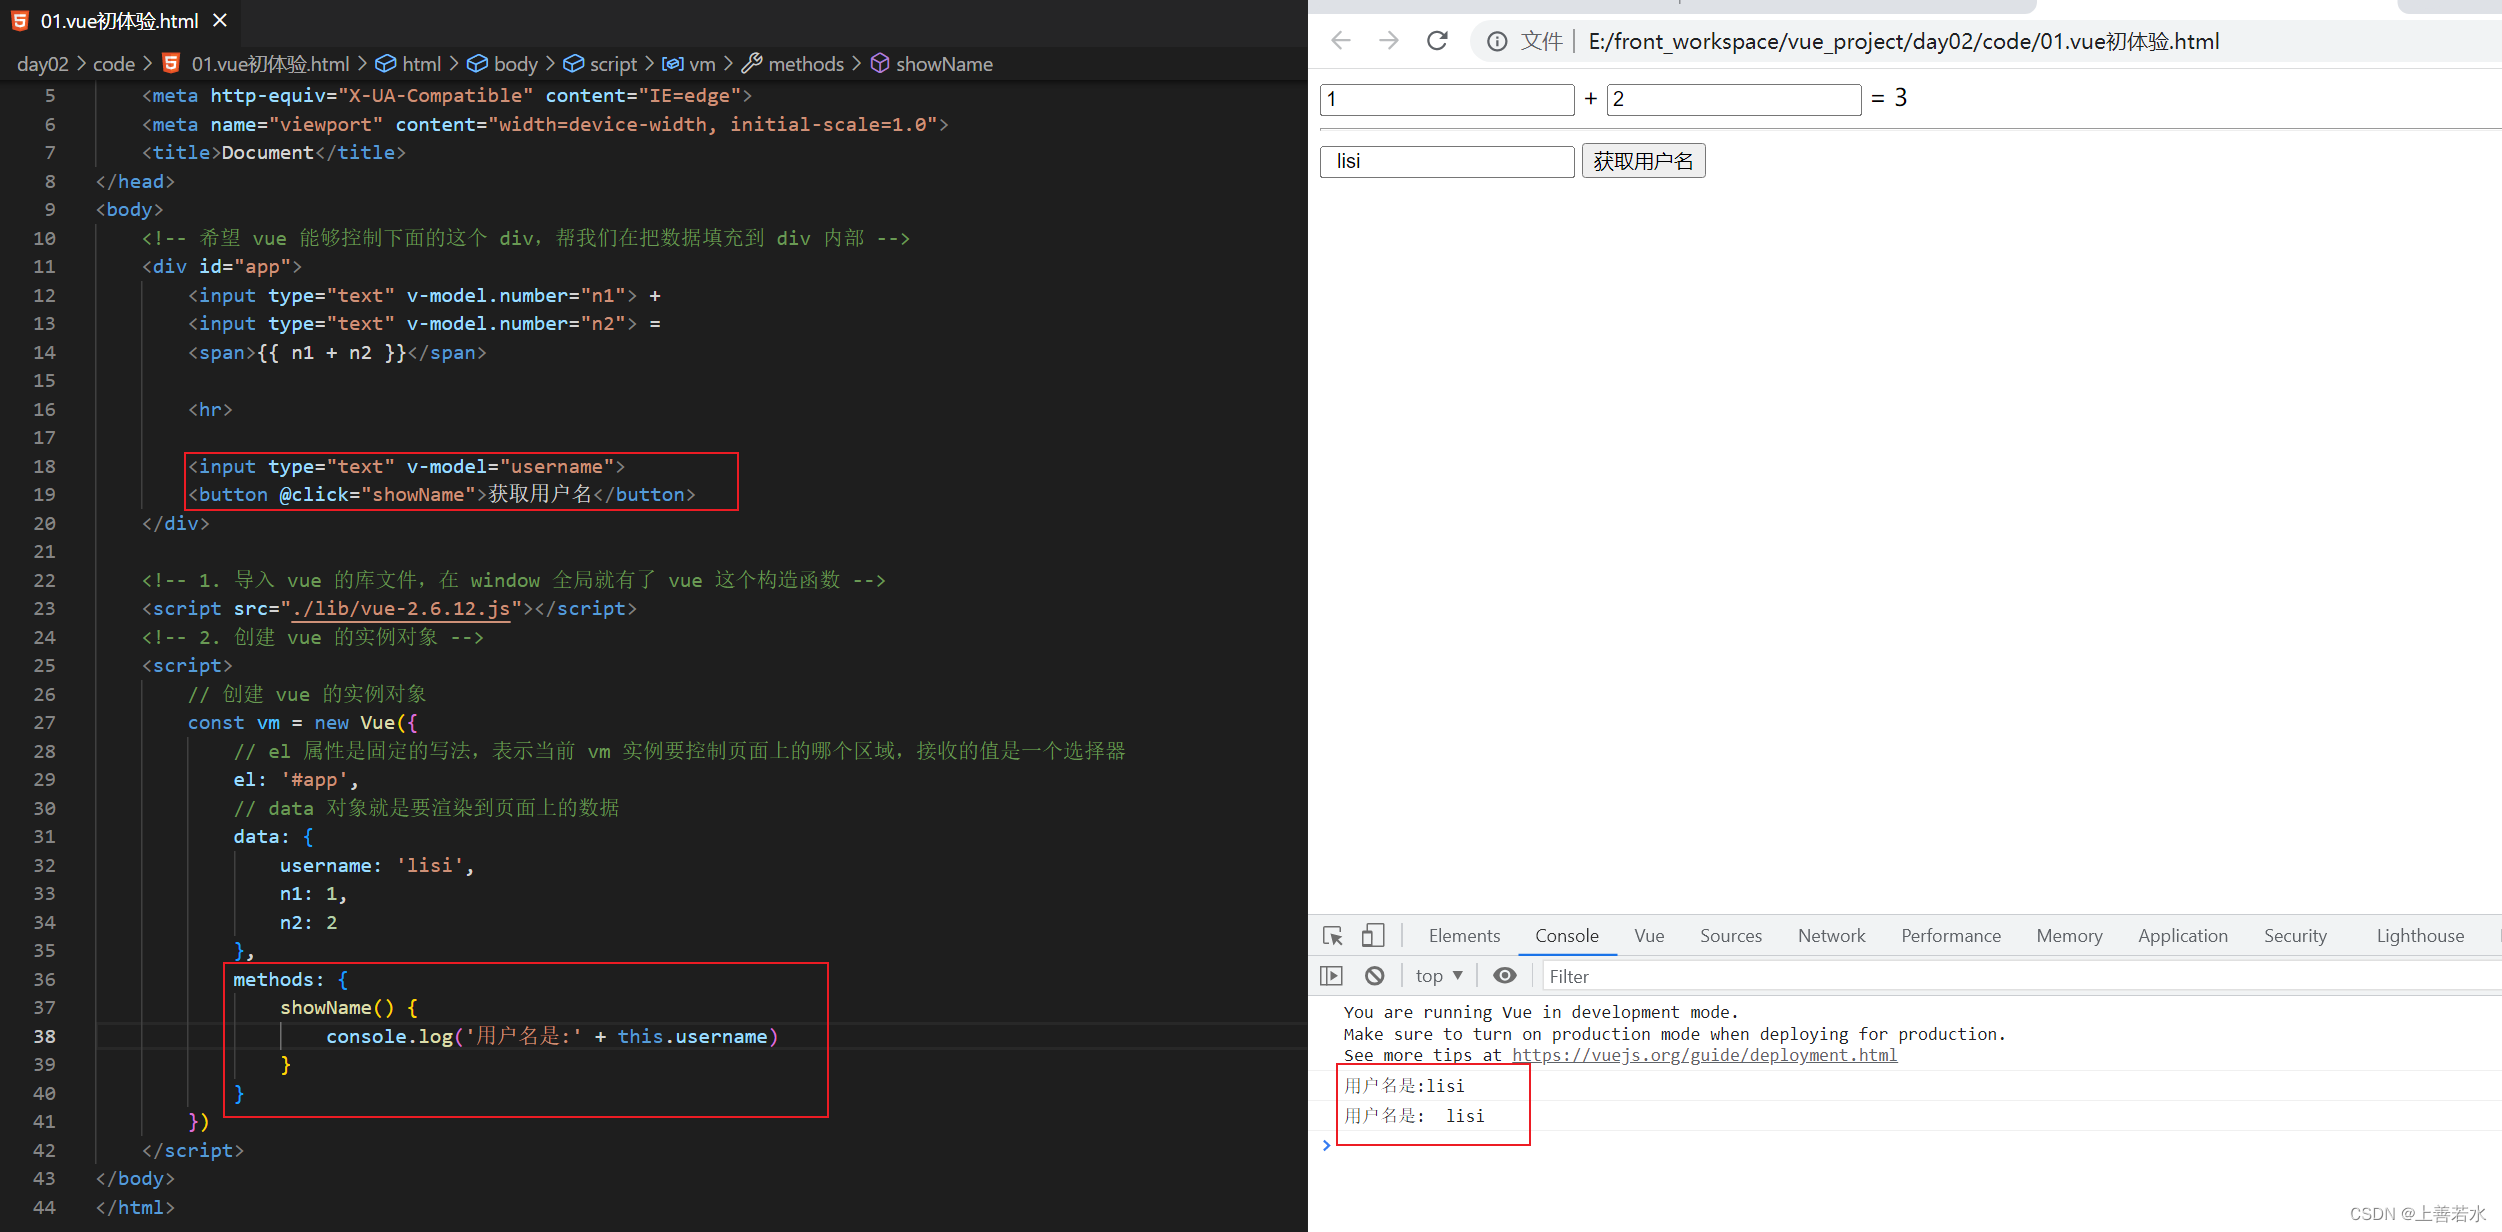2502x1232 pixels.
Task: Click the first number input containing 1
Action: pyautogui.click(x=1447, y=99)
